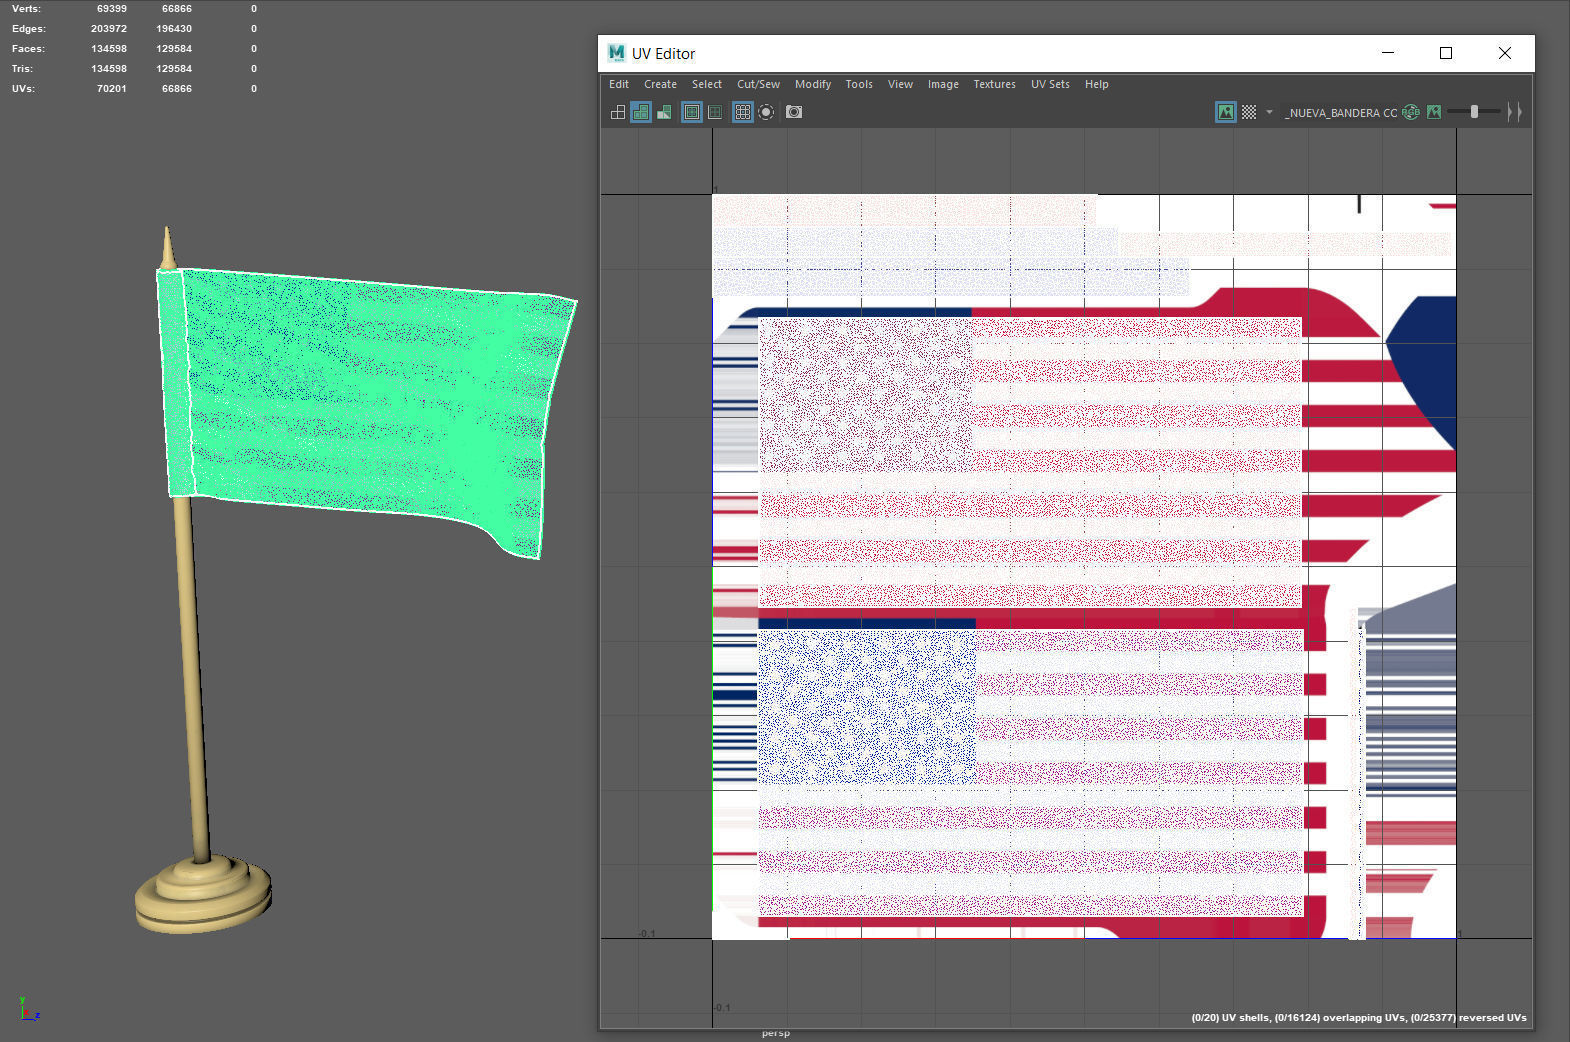
Task: Toggle the UV grid display icon
Action: point(743,112)
